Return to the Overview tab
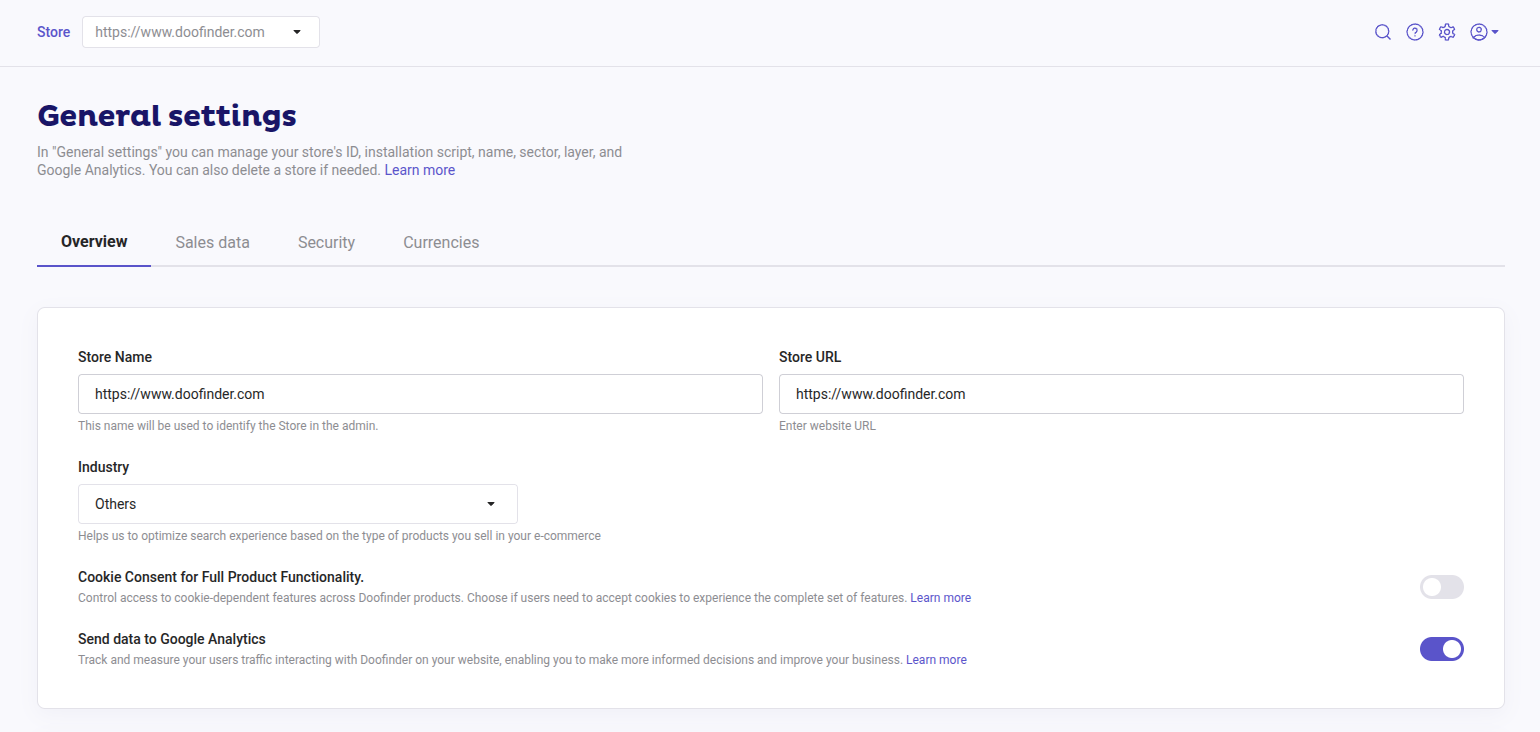Image resolution: width=1540 pixels, height=732 pixels. pyautogui.click(x=93, y=242)
